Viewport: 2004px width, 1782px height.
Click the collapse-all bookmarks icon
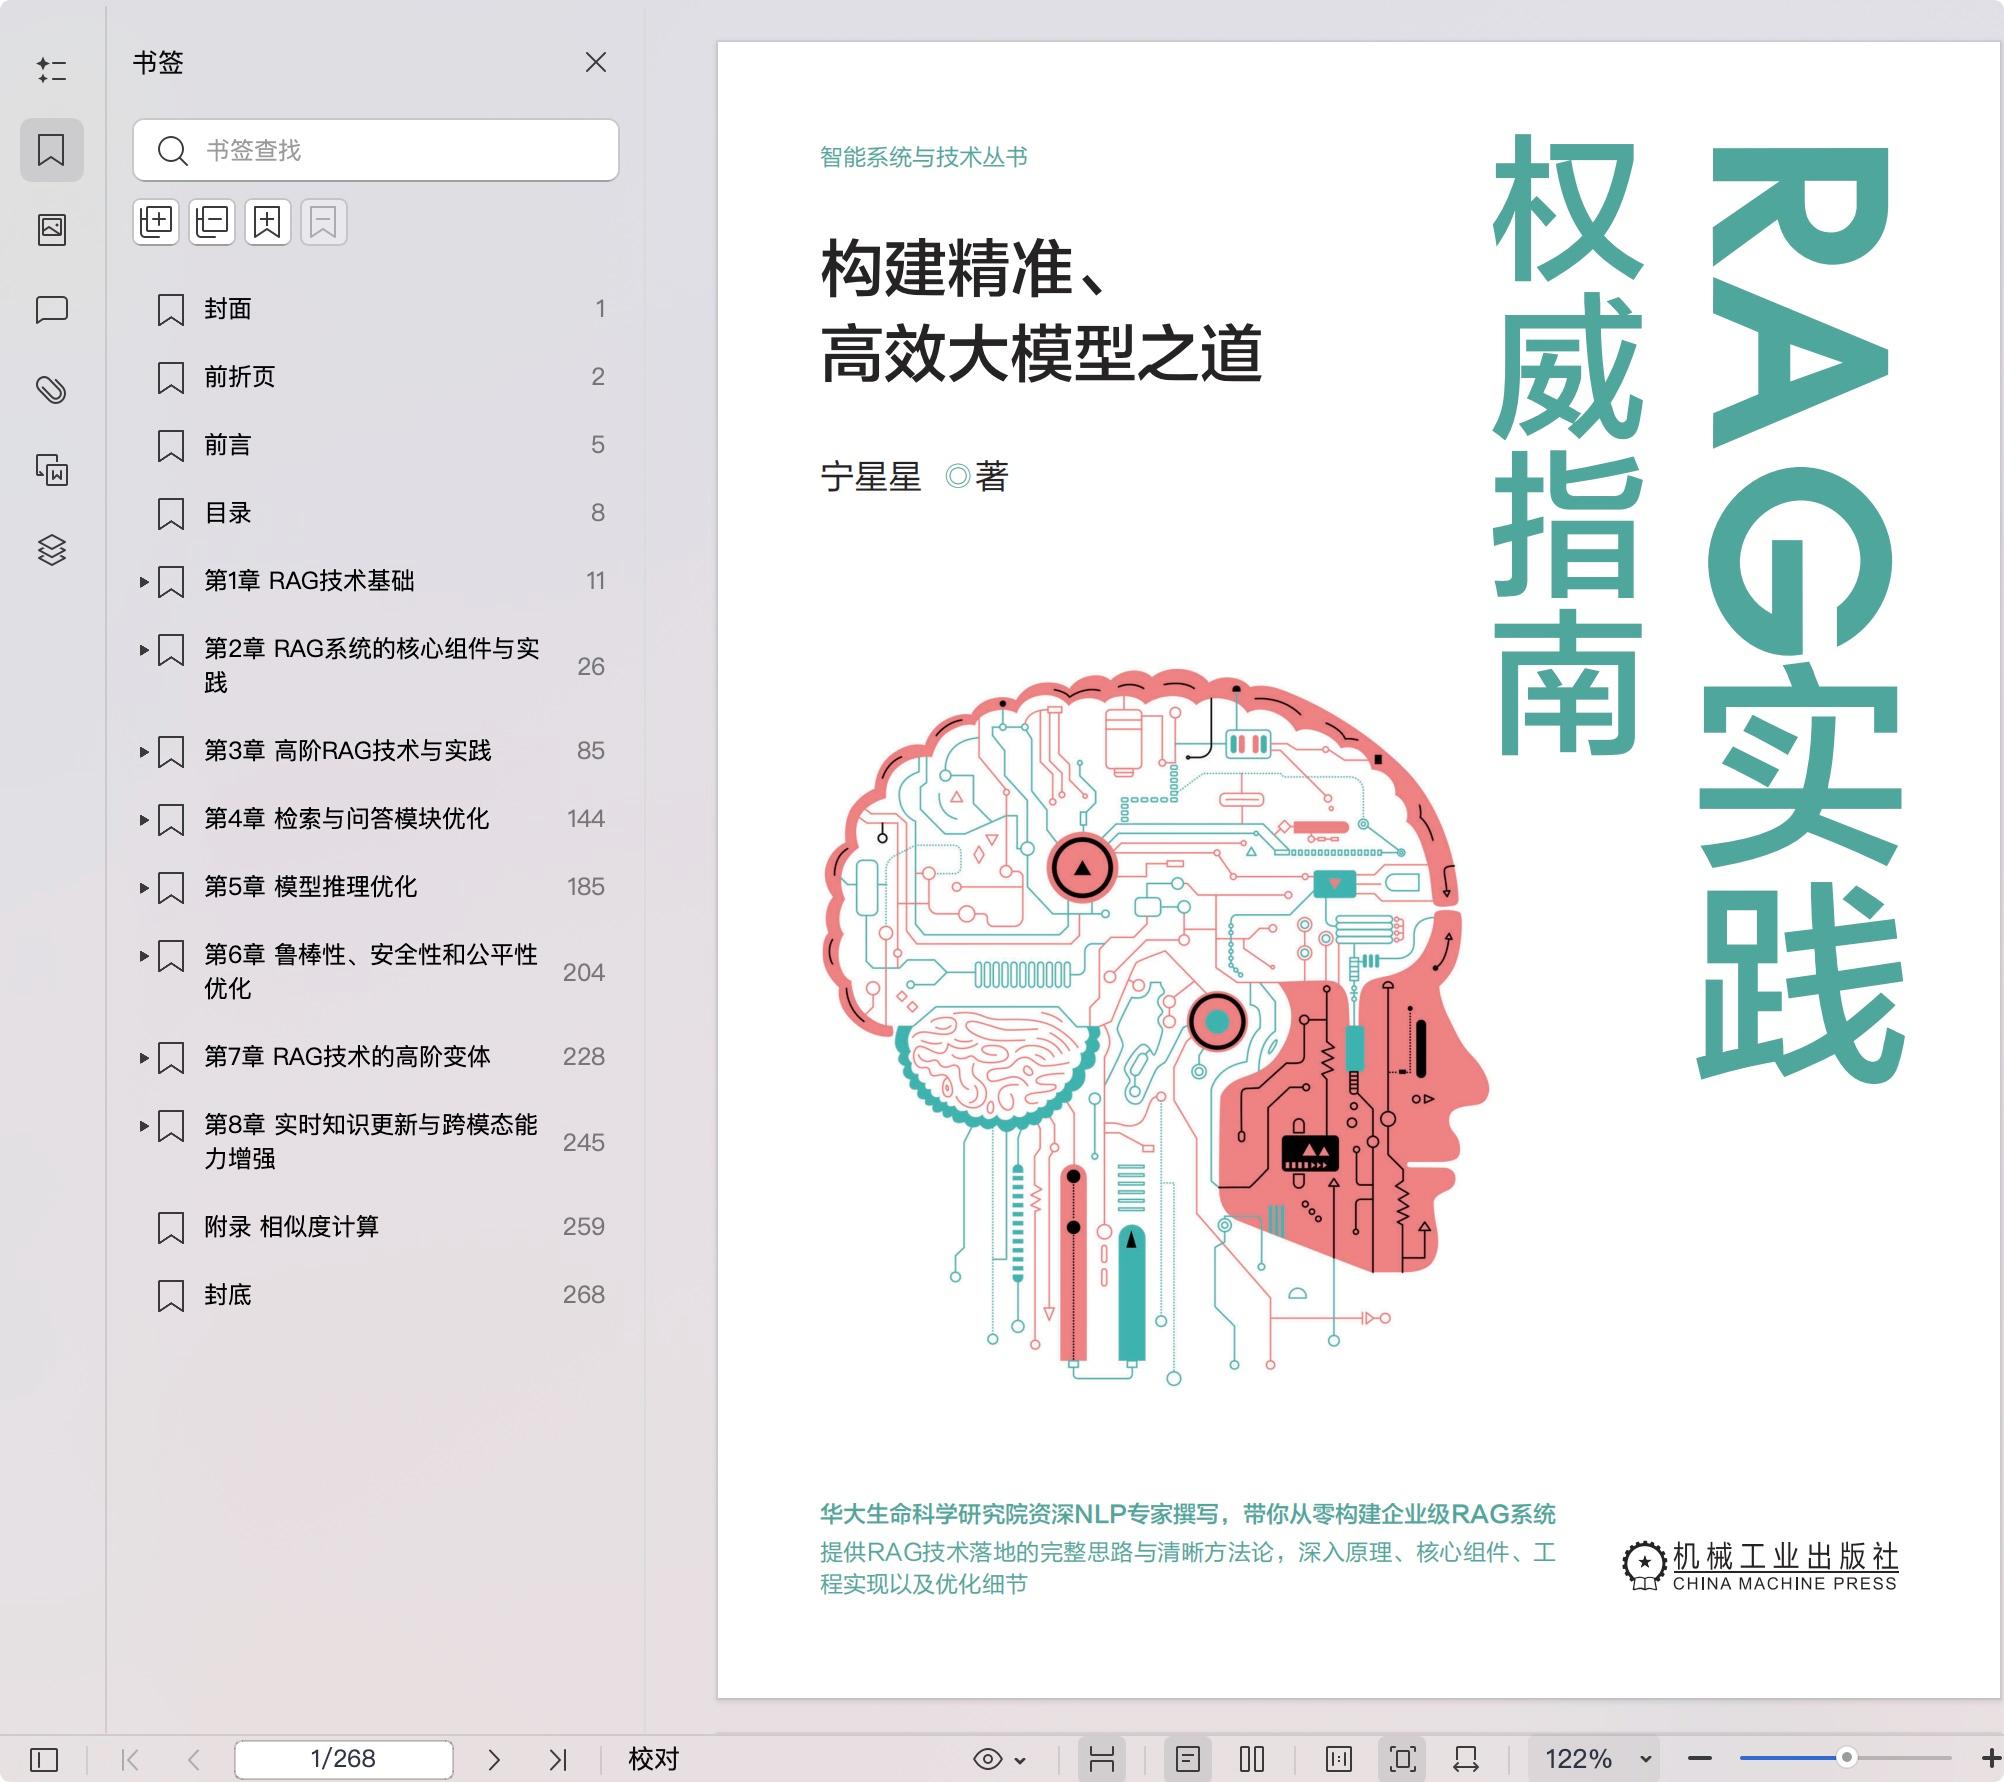coord(210,222)
